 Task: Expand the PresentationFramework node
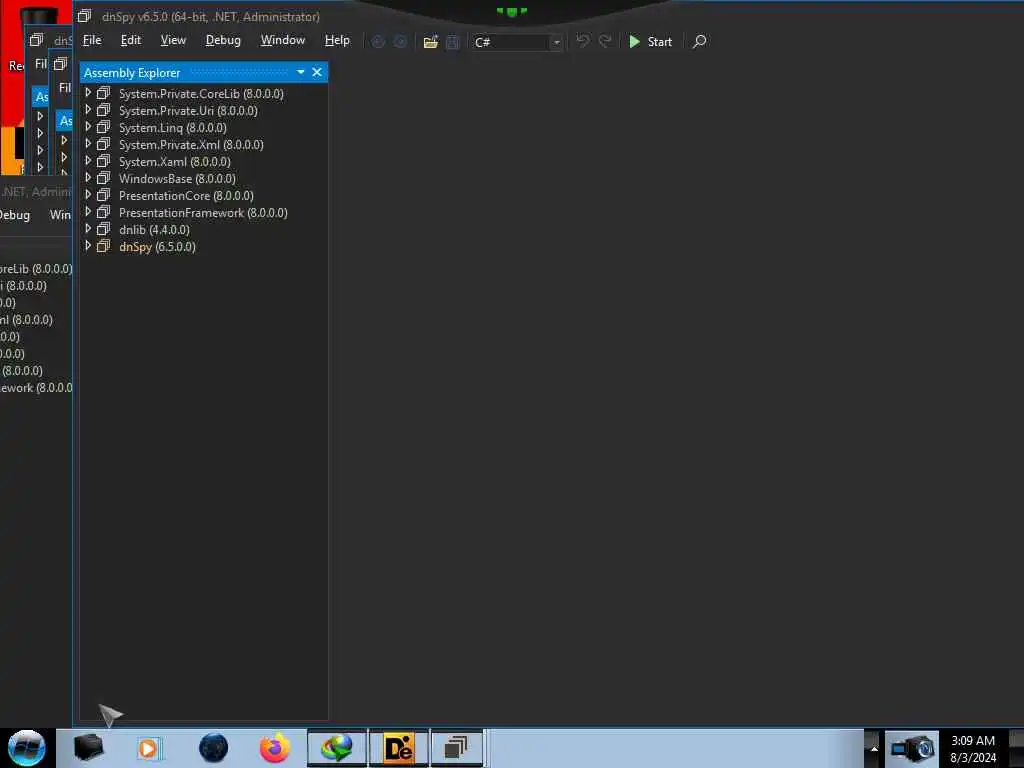point(88,212)
